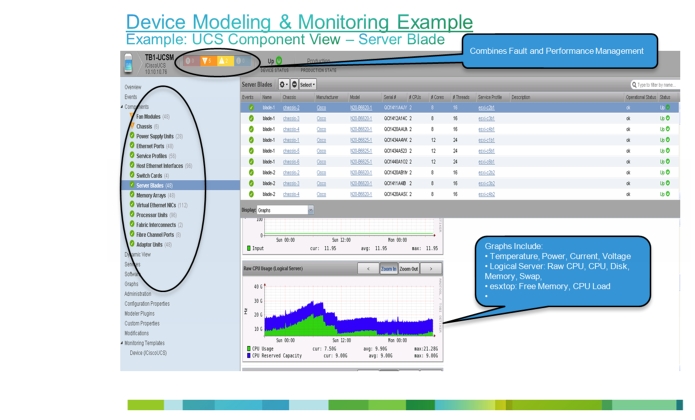Open model link in esxi-c1b1 row
695x420 pixels.
coord(361,140)
